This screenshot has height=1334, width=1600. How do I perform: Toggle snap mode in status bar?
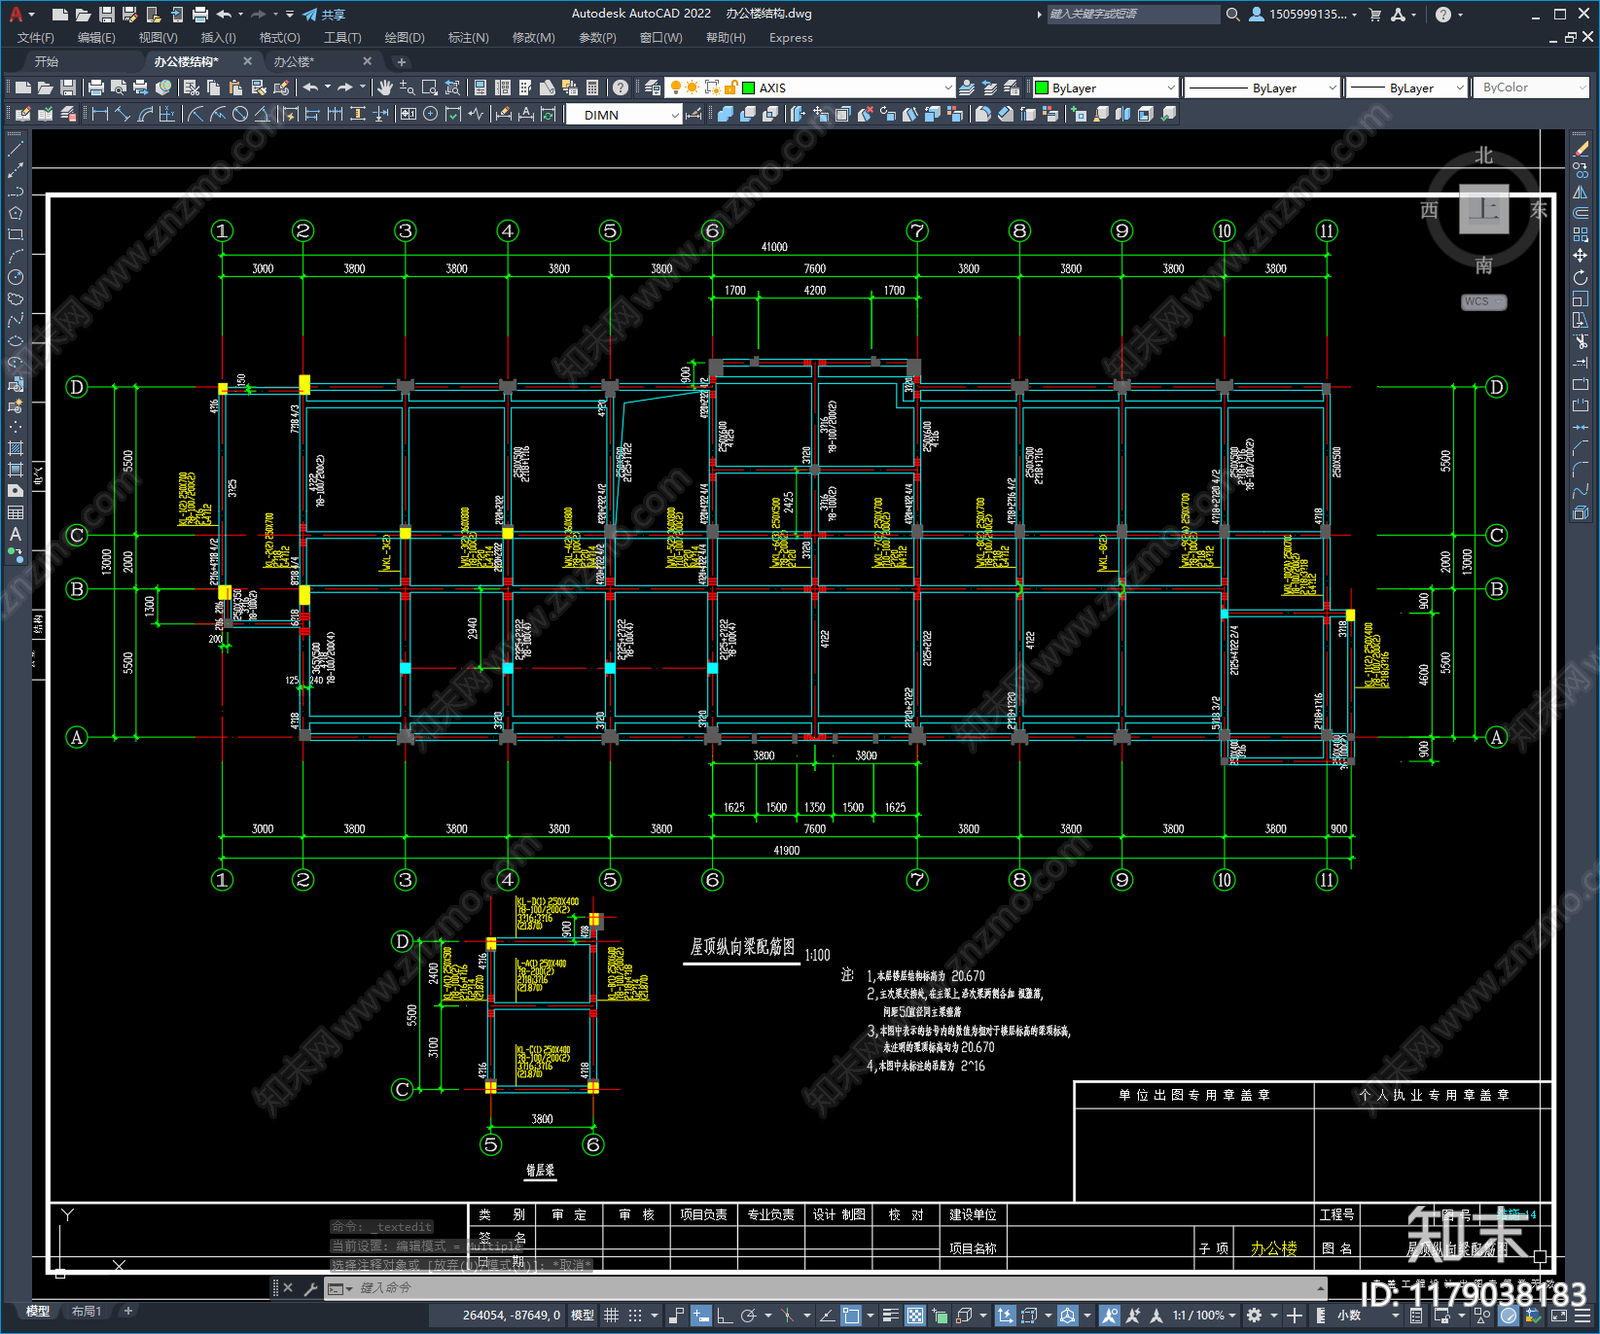tap(635, 1315)
